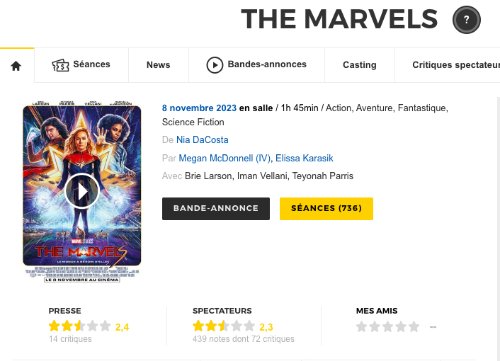Click the Spectateurs star rating
This screenshot has height=361, width=500.
point(223,326)
